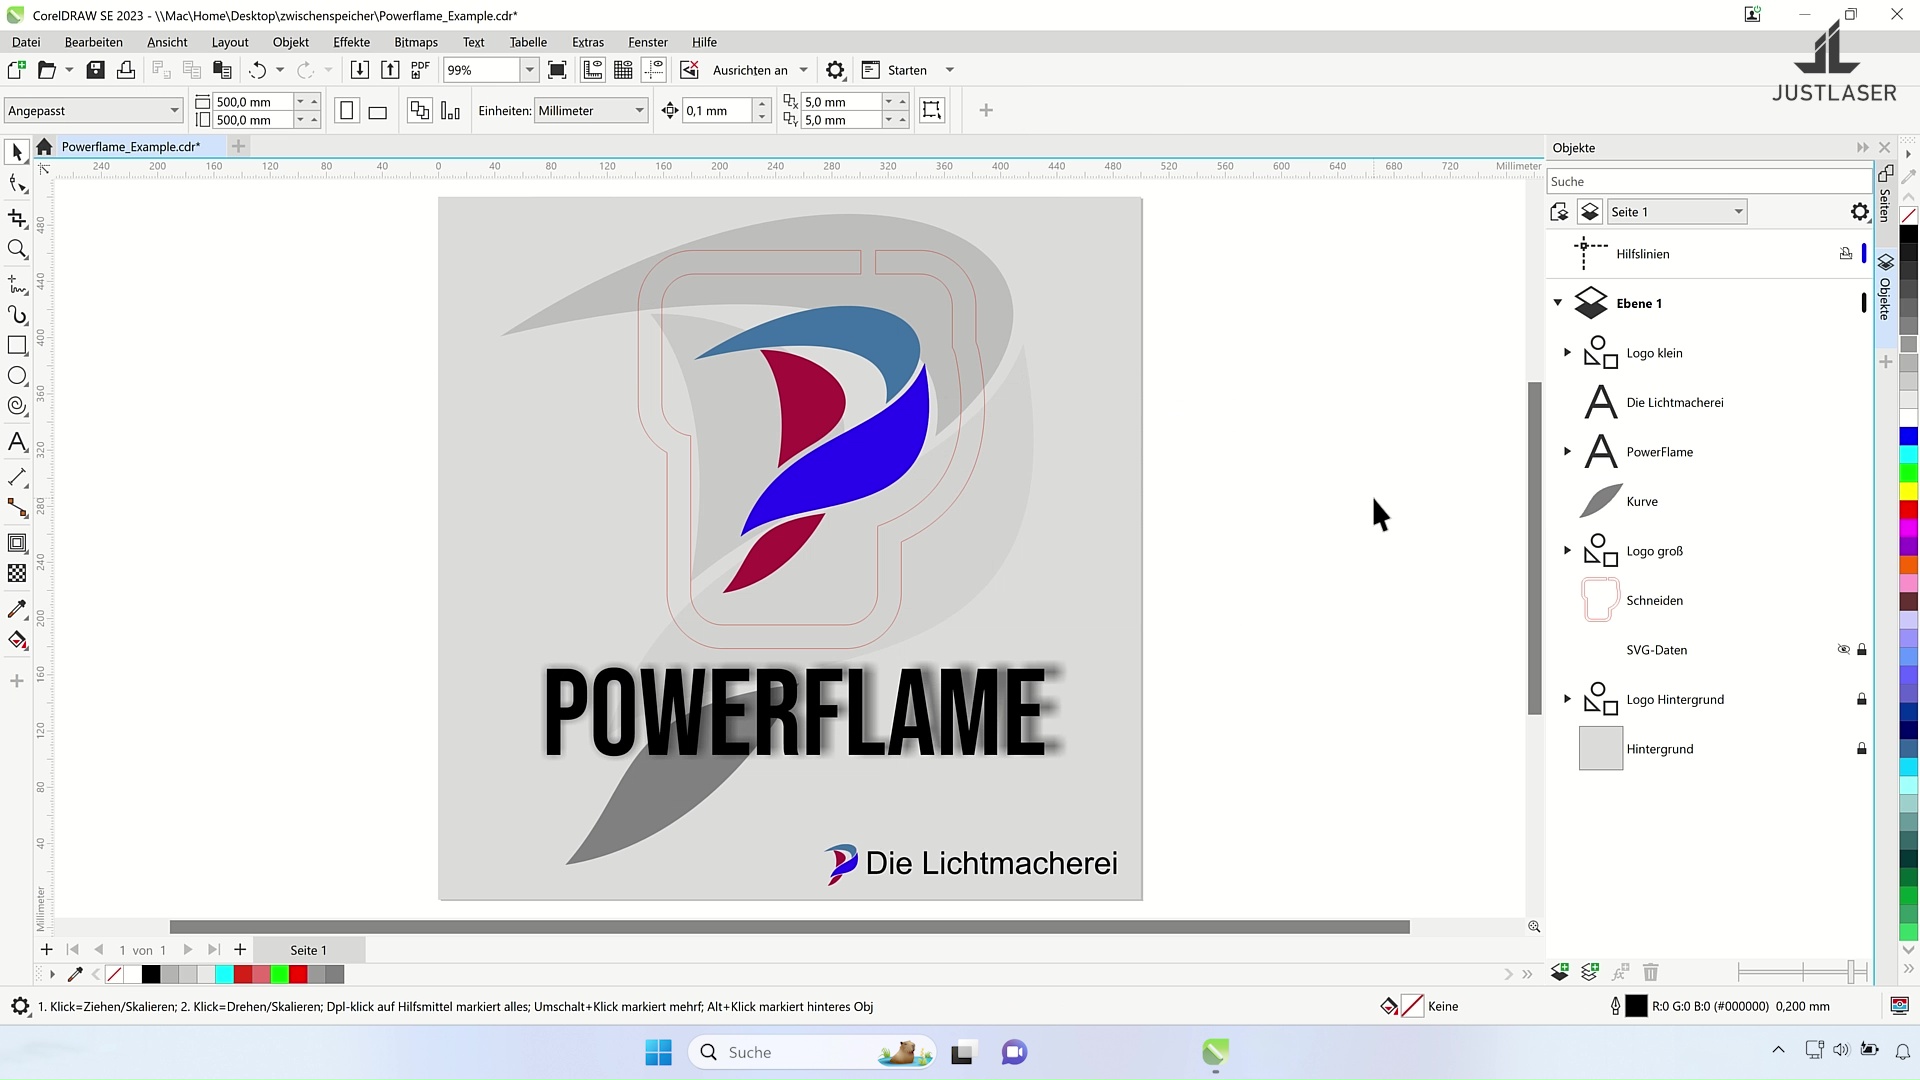The width and height of the screenshot is (1920, 1080).
Task: Select the Ellipse tool
Action: point(17,376)
